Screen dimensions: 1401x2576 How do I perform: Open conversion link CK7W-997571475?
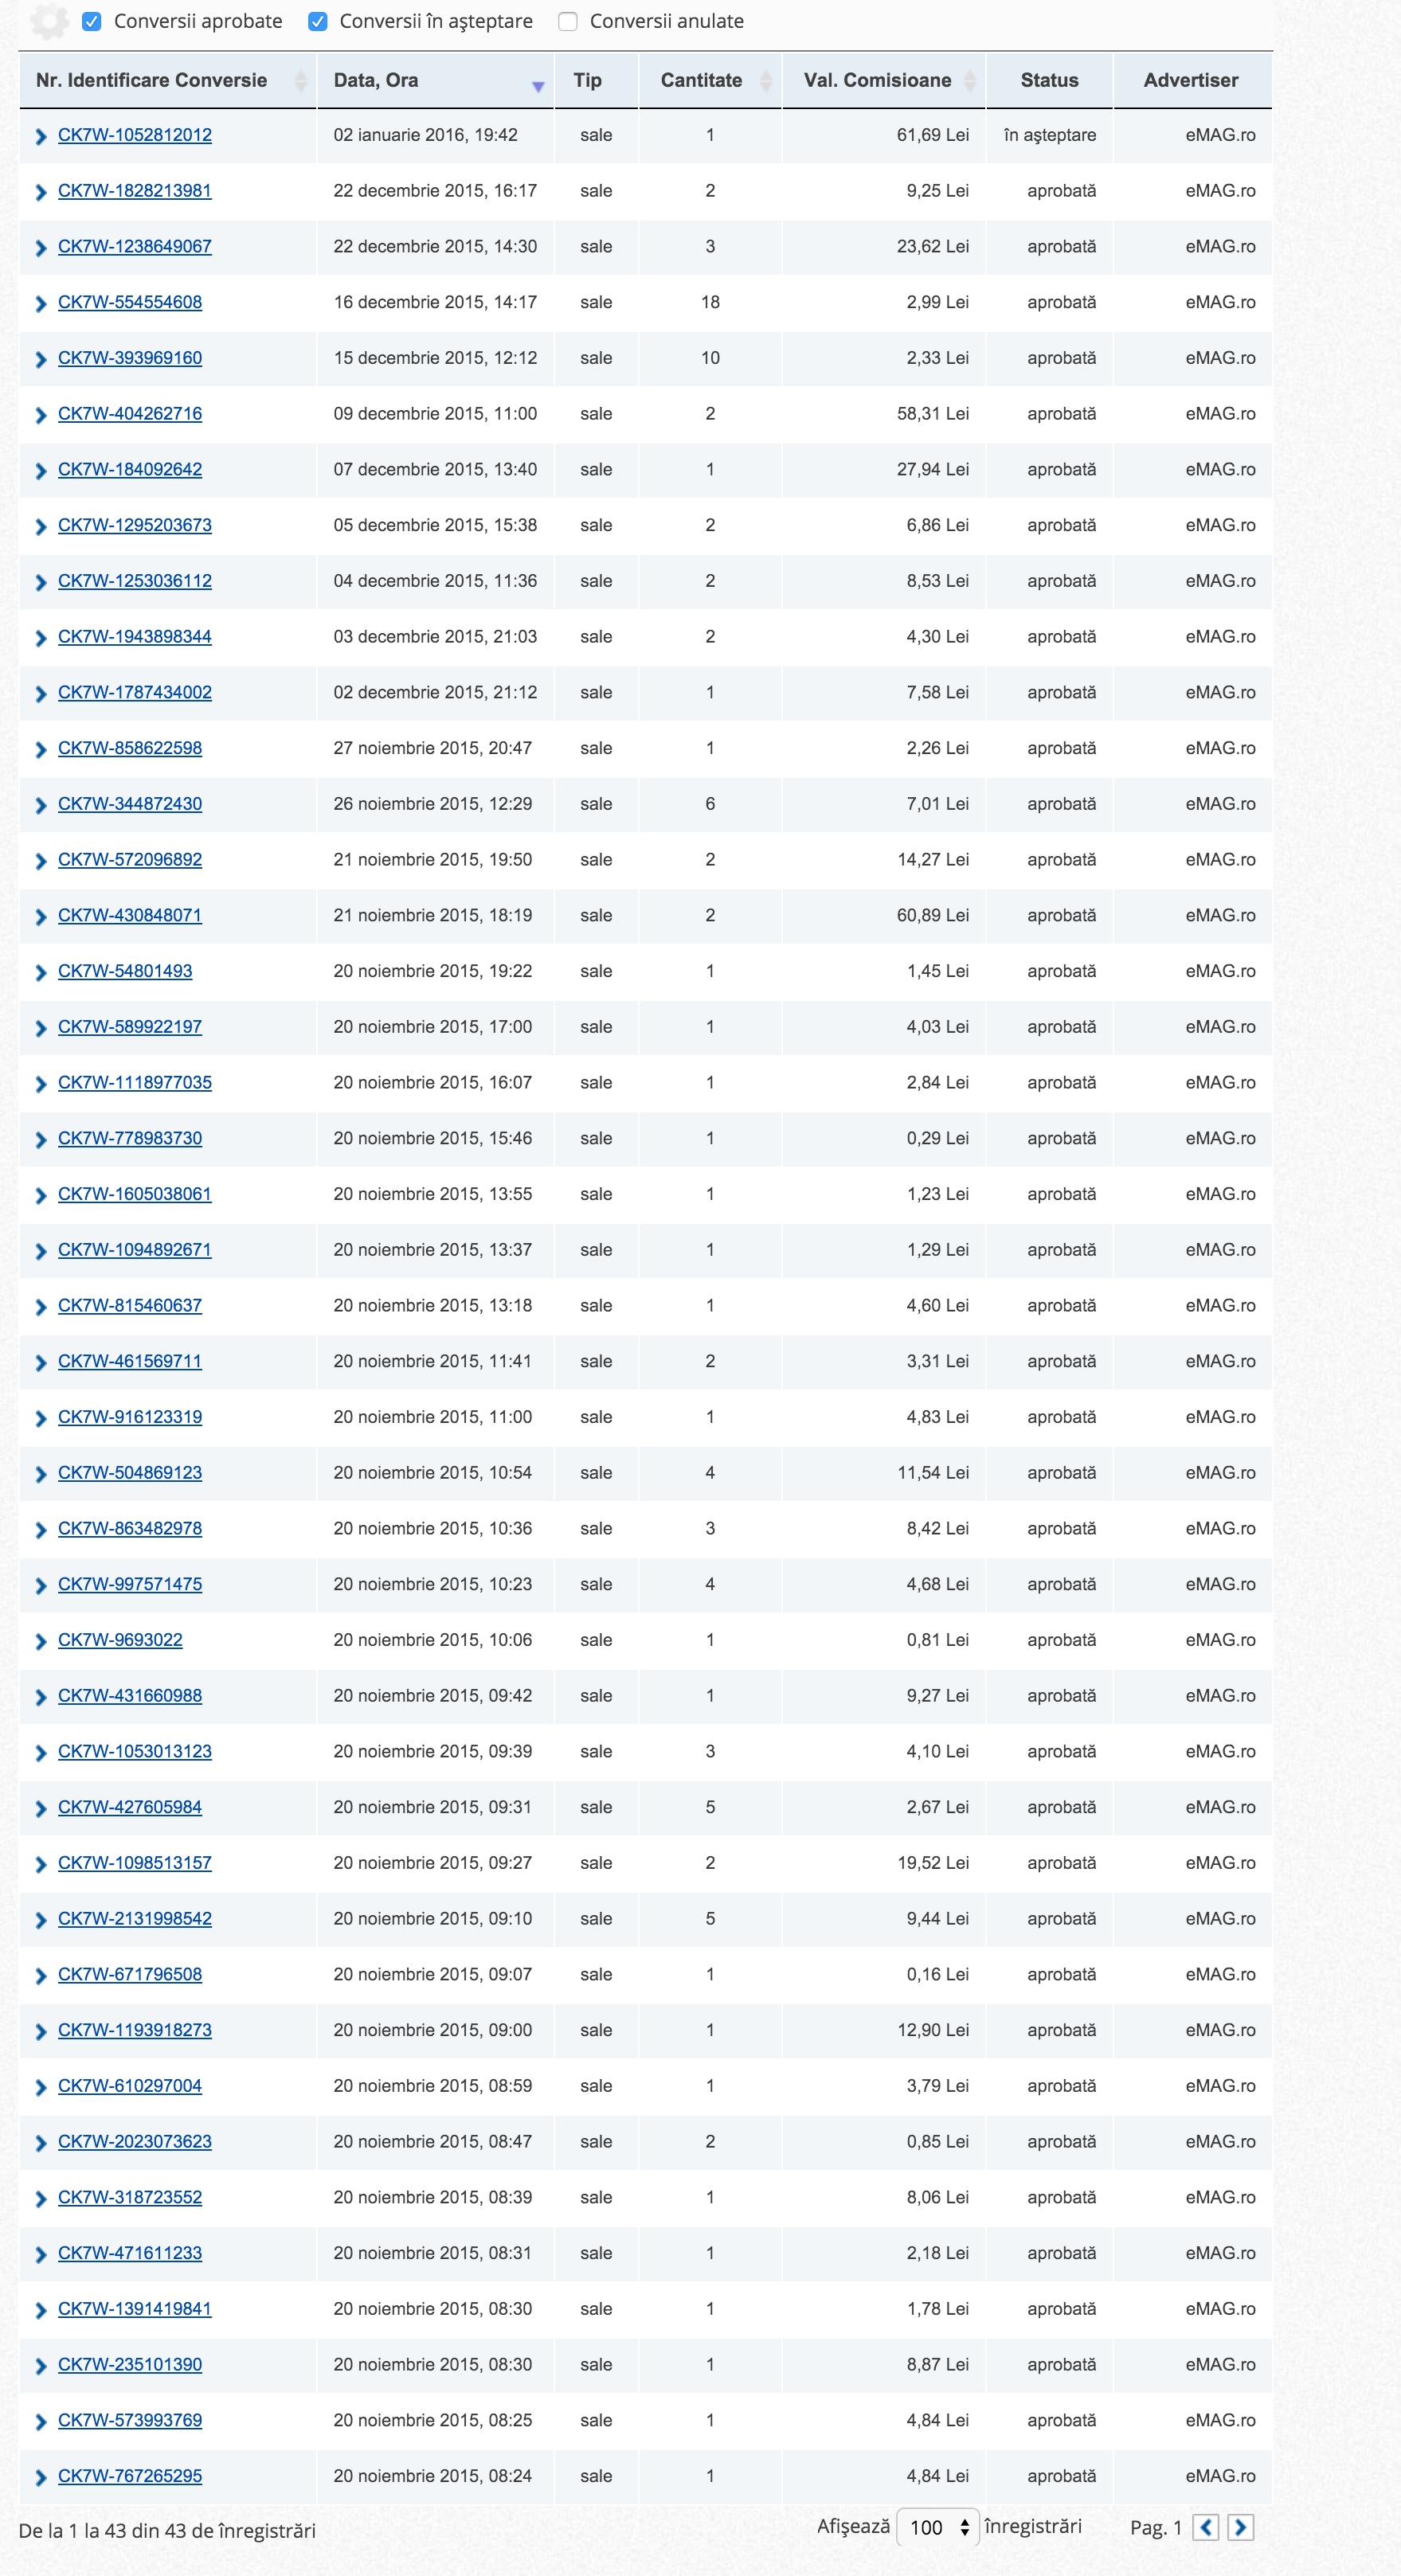pyautogui.click(x=130, y=1584)
